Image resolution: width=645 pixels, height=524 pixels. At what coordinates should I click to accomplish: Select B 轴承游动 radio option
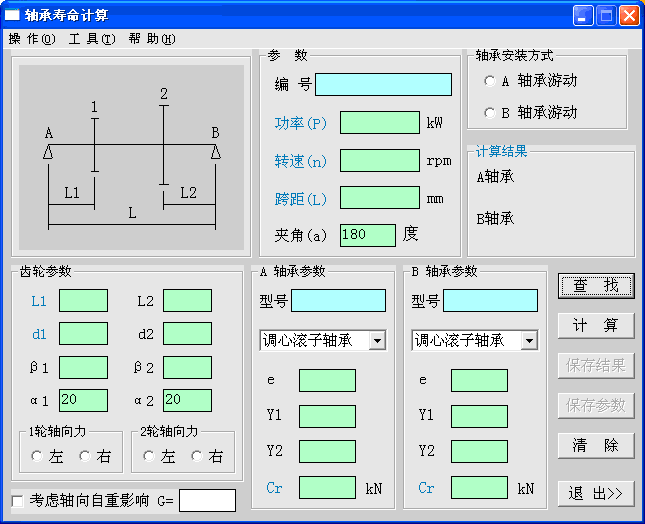click(x=489, y=113)
